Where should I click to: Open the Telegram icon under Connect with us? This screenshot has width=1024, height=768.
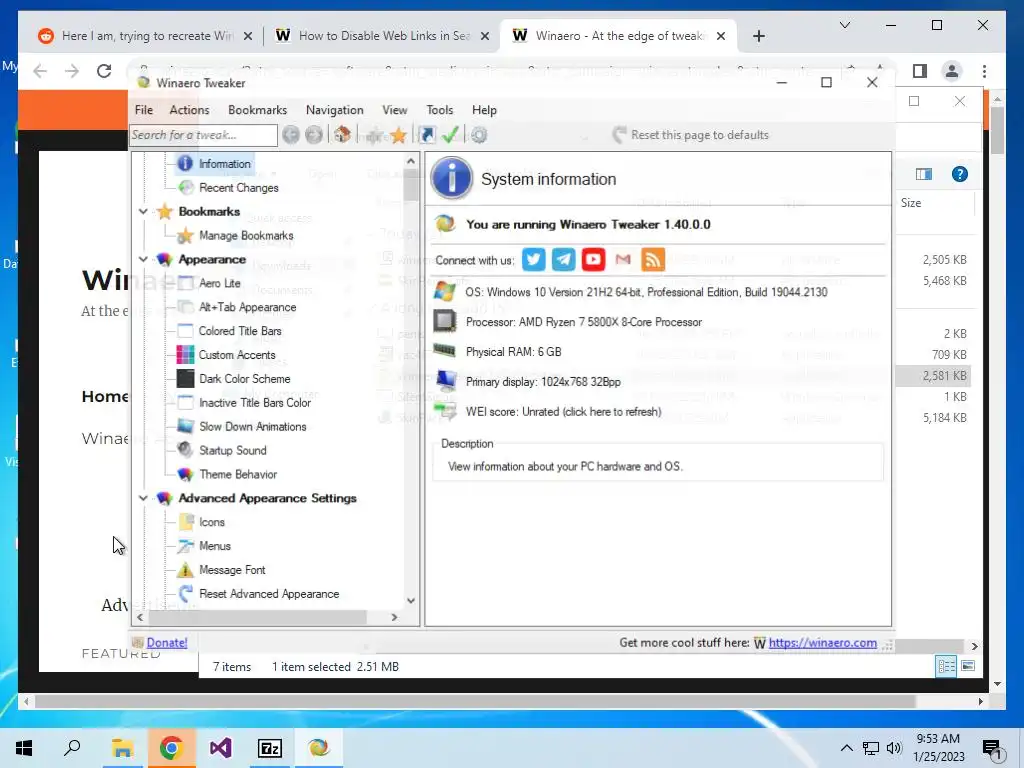564,260
